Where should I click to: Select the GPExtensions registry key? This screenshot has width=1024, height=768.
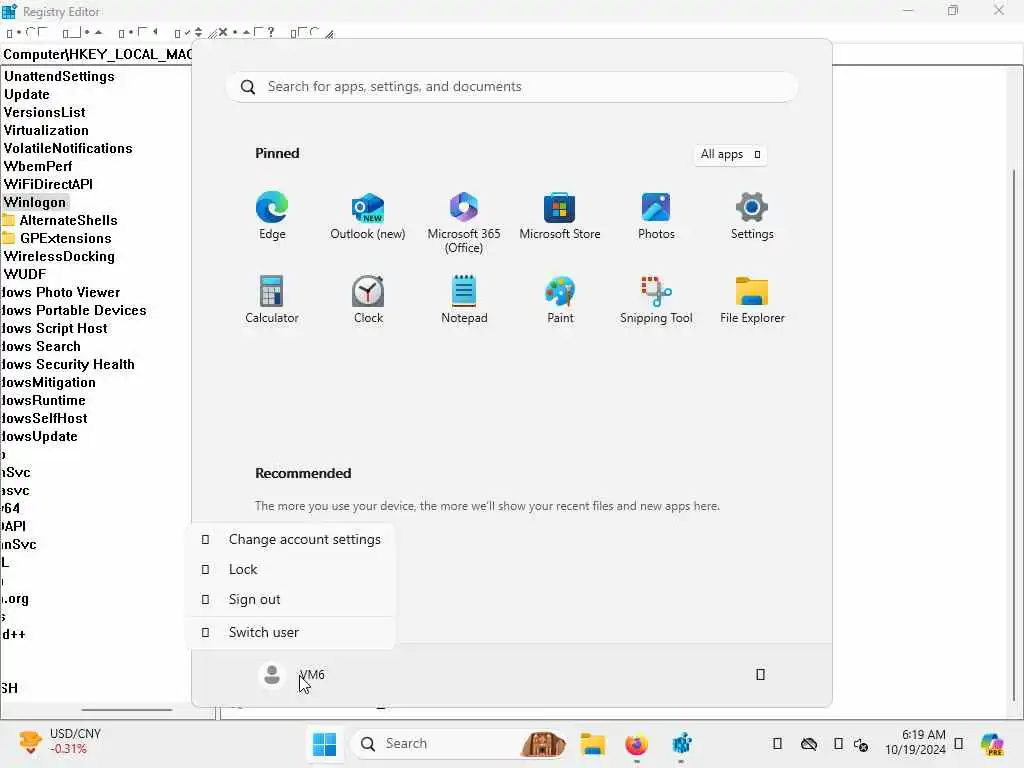tap(65, 238)
